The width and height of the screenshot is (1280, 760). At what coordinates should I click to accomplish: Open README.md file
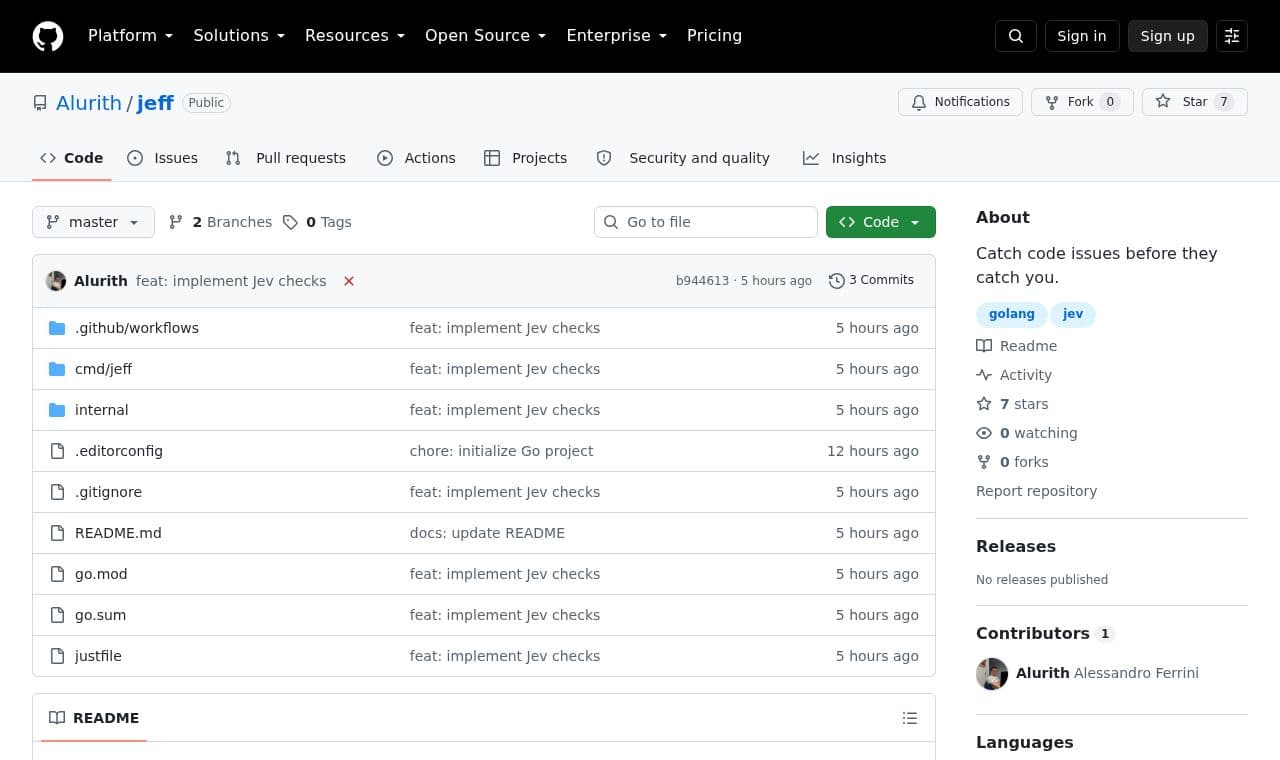click(x=118, y=533)
